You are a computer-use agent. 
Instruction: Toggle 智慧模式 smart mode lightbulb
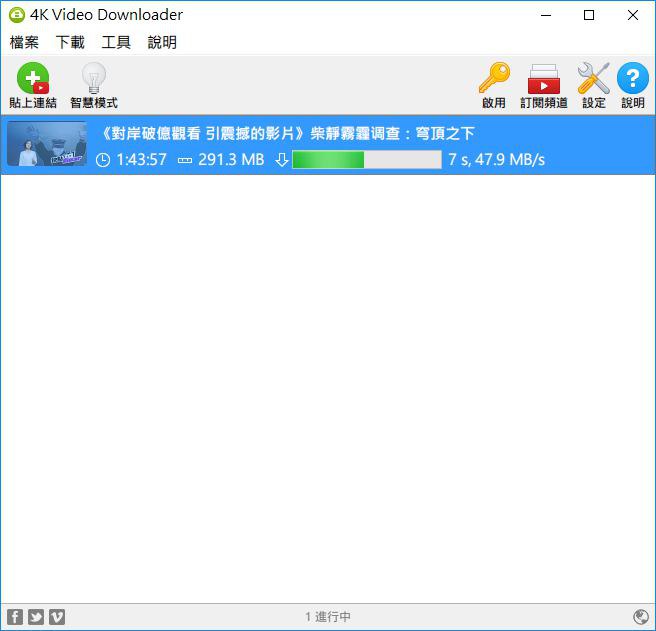click(94, 78)
